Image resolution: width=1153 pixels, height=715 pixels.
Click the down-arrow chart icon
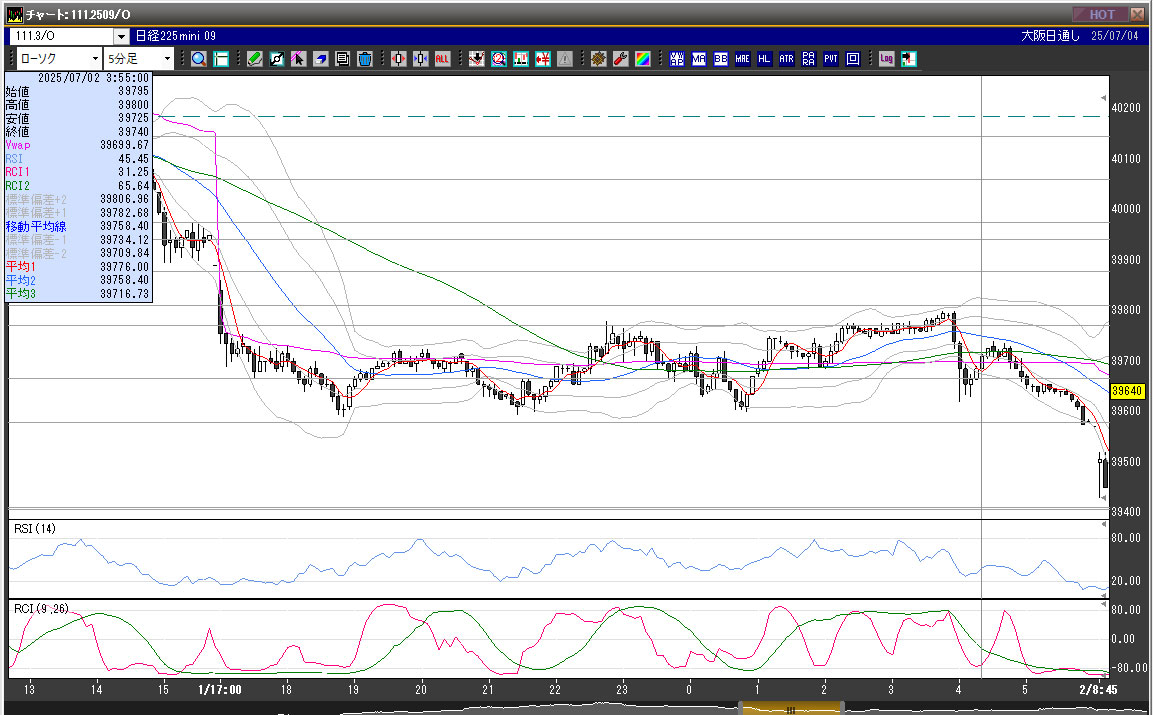[x=476, y=59]
